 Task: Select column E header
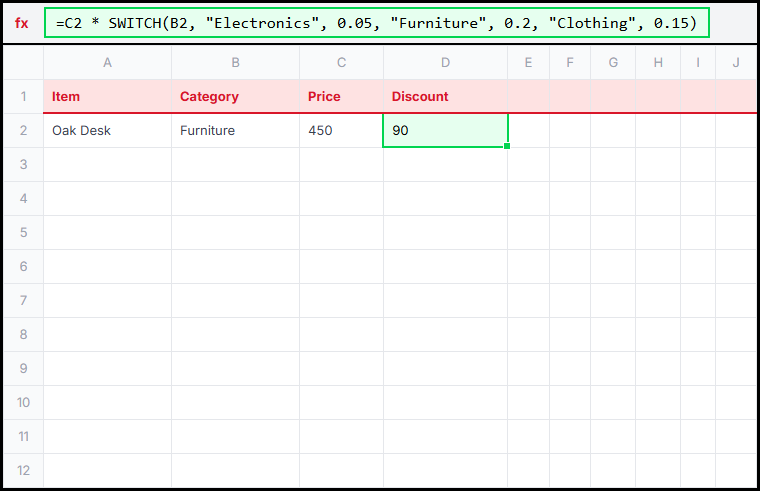[528, 63]
